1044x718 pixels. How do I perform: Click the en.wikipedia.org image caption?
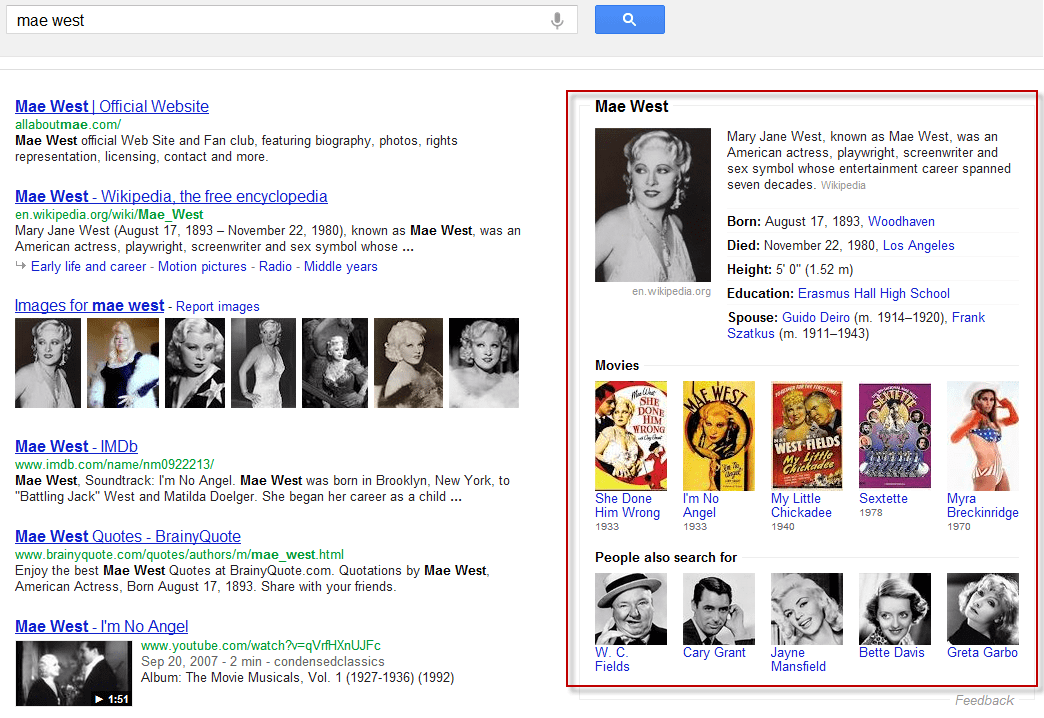(x=671, y=292)
